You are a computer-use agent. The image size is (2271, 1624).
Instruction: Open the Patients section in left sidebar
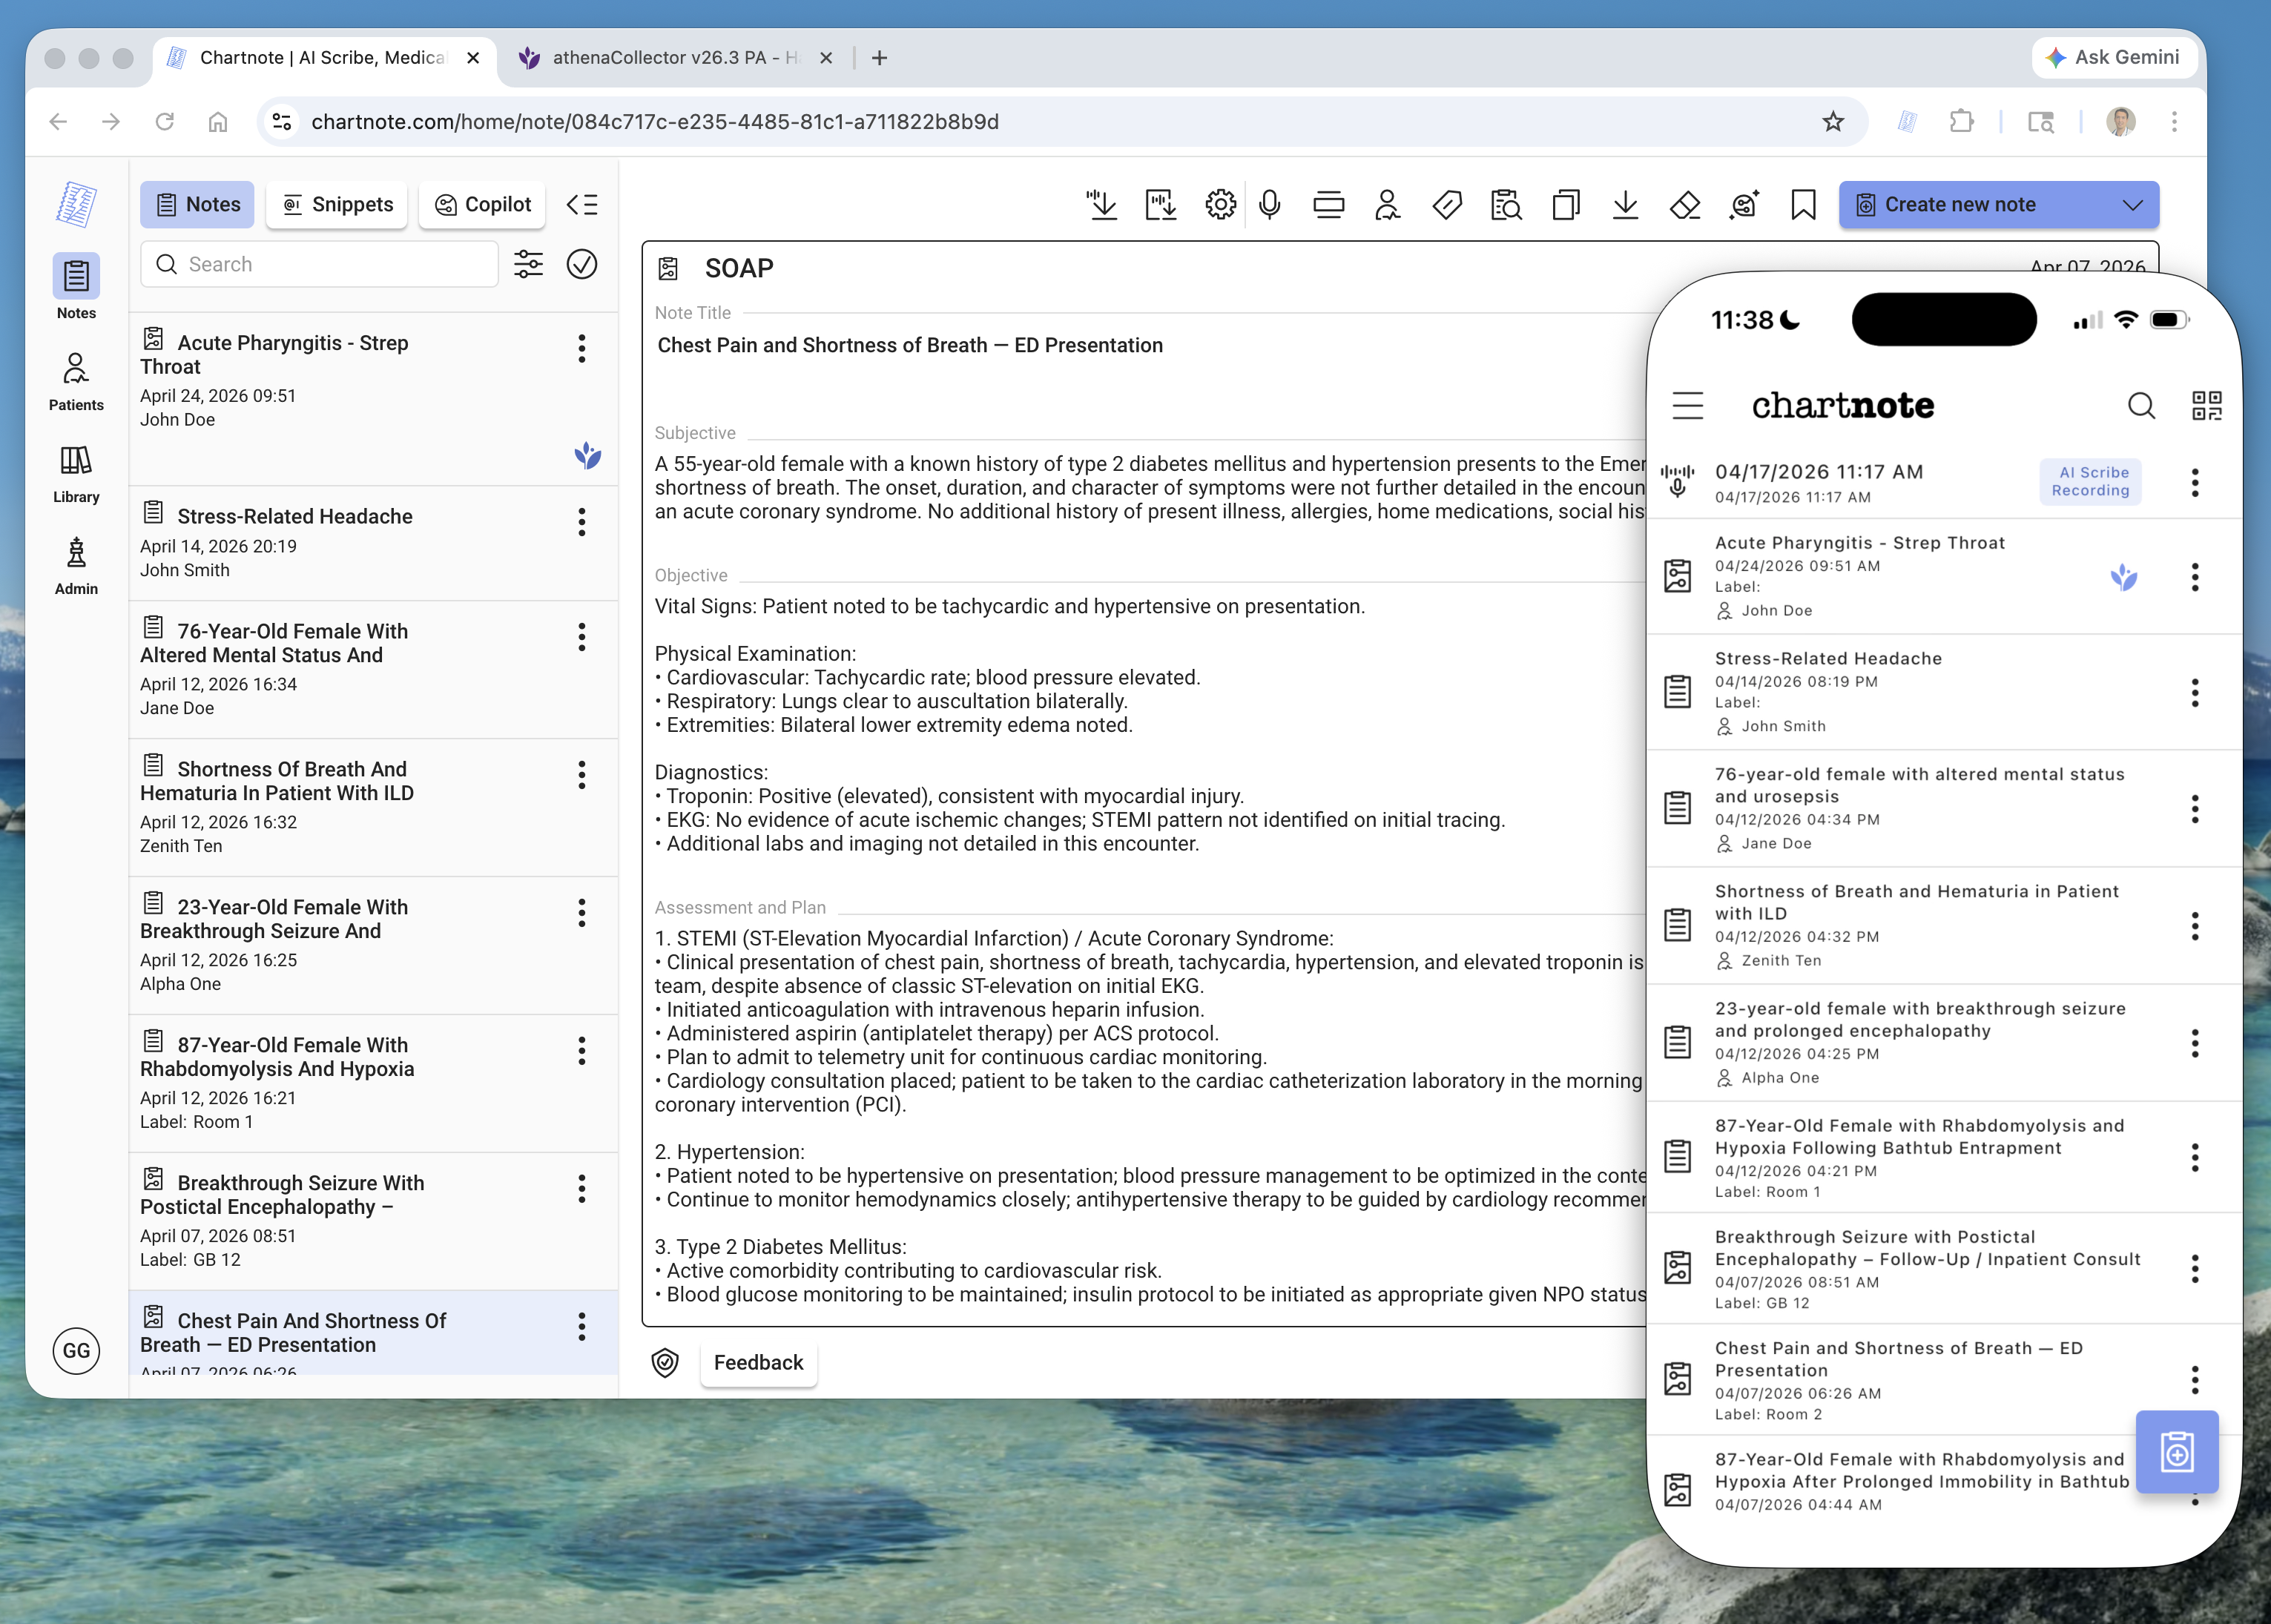(76, 381)
